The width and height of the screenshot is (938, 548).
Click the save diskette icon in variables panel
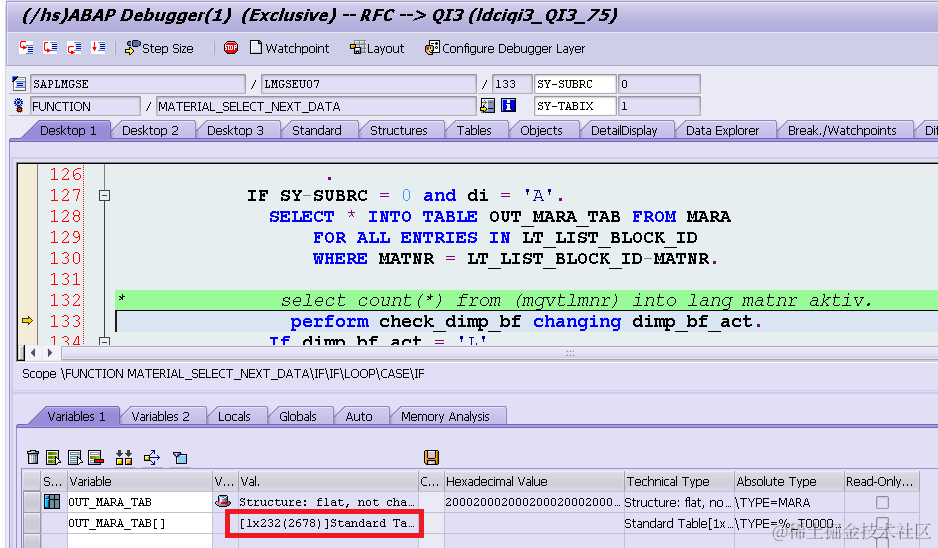coord(431,458)
